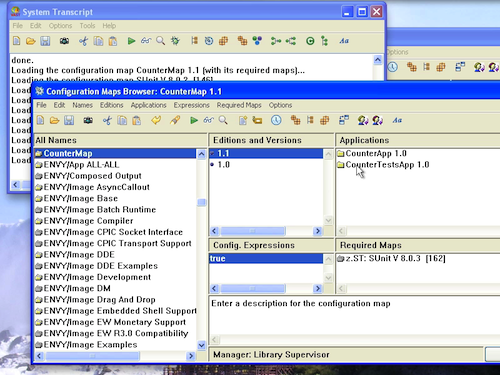The height and width of the screenshot is (375, 500).
Task: Open Required Maps menu
Action: [x=239, y=105]
